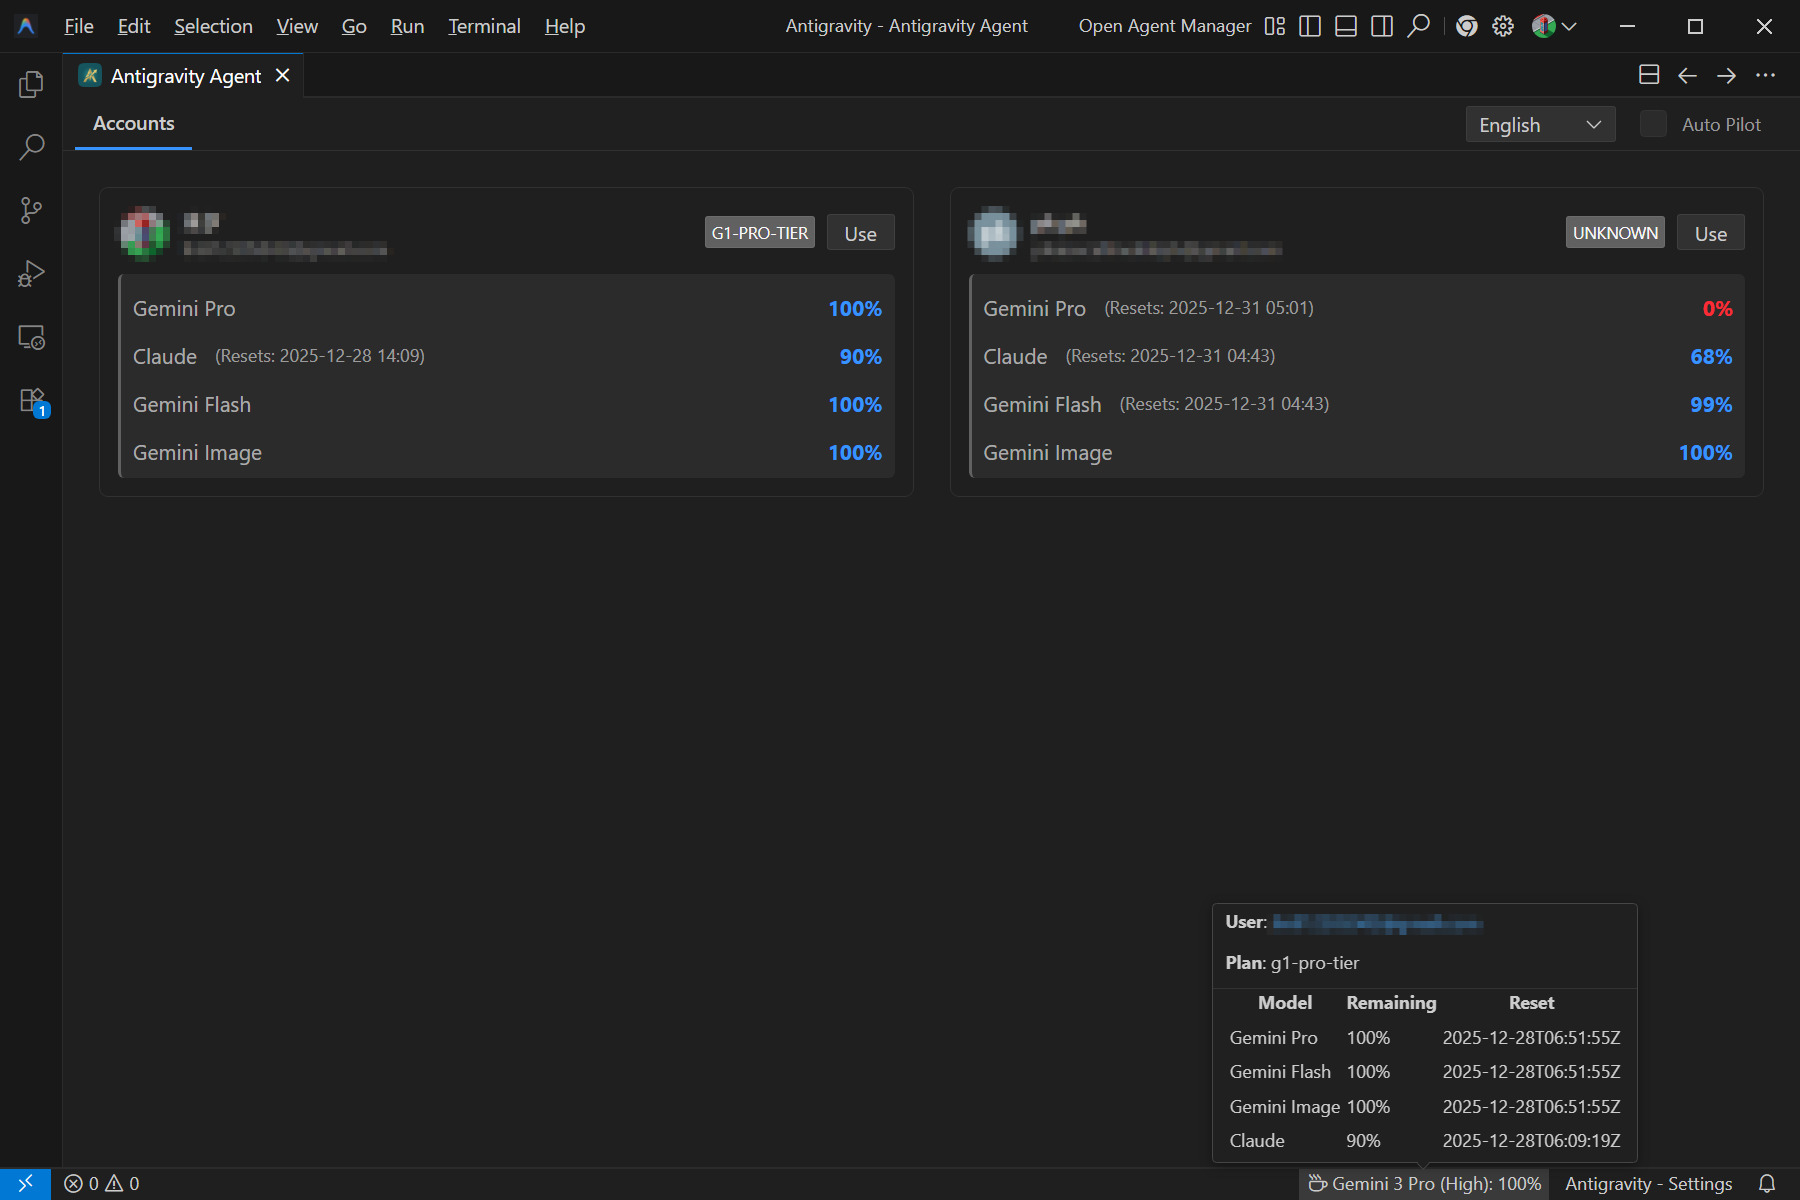The width and height of the screenshot is (1800, 1200).
Task: Toggle the primary side bar layout icon
Action: pos(1310,26)
